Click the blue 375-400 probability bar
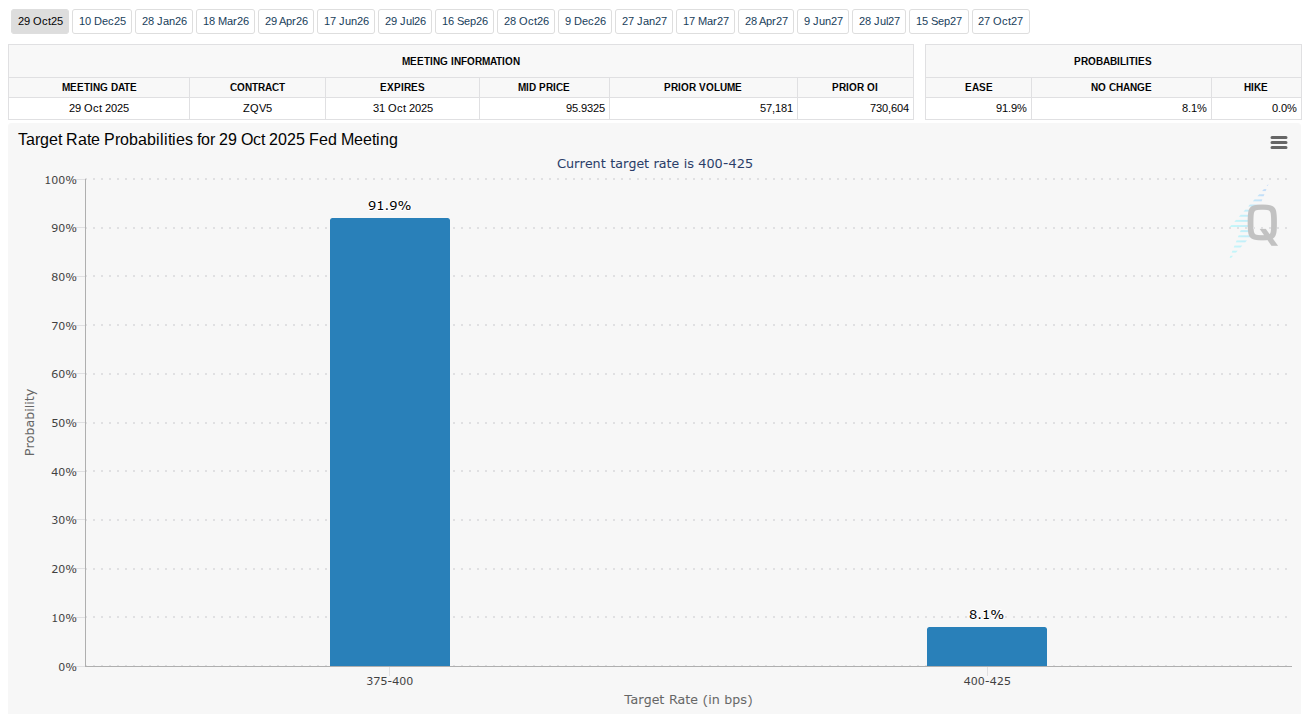 click(x=390, y=442)
